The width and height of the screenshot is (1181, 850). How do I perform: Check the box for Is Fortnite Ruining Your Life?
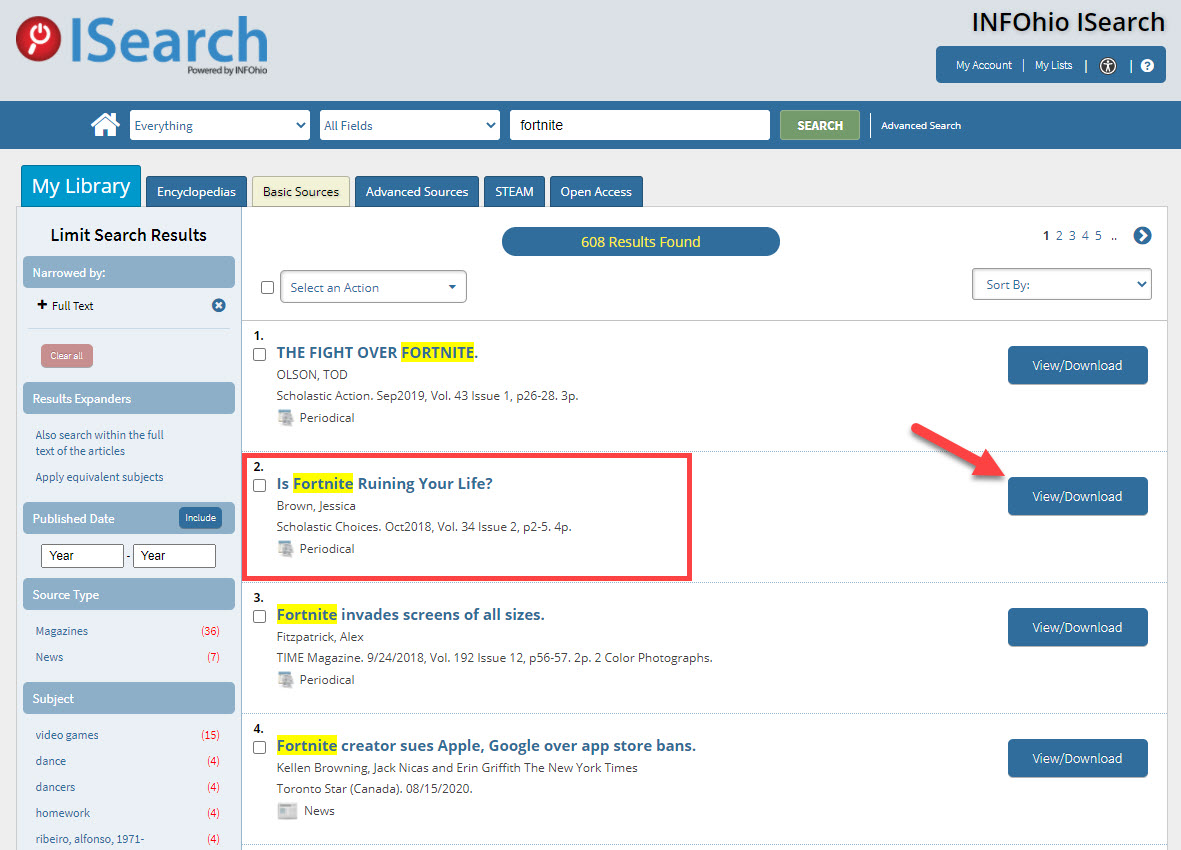point(260,486)
